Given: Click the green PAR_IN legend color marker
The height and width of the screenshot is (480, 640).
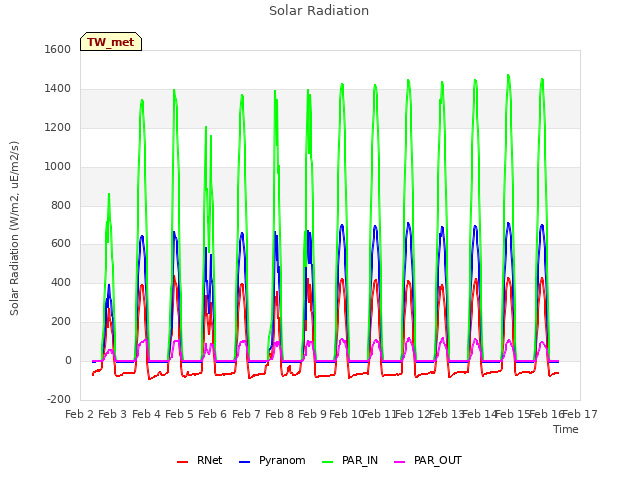Looking at the screenshot, I should click(327, 462).
